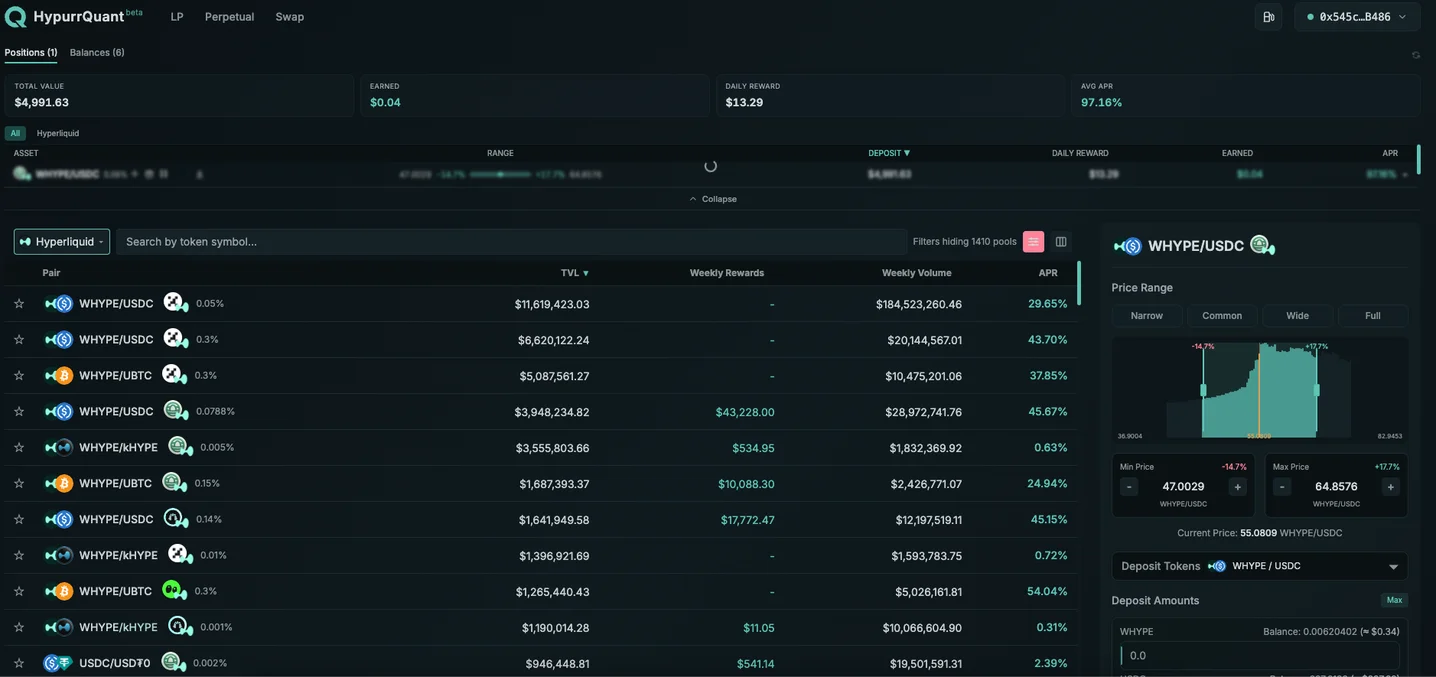The height and width of the screenshot is (677, 1436).
Task: Star the USDC/USD₮0 0.002% pool
Action: [19, 663]
